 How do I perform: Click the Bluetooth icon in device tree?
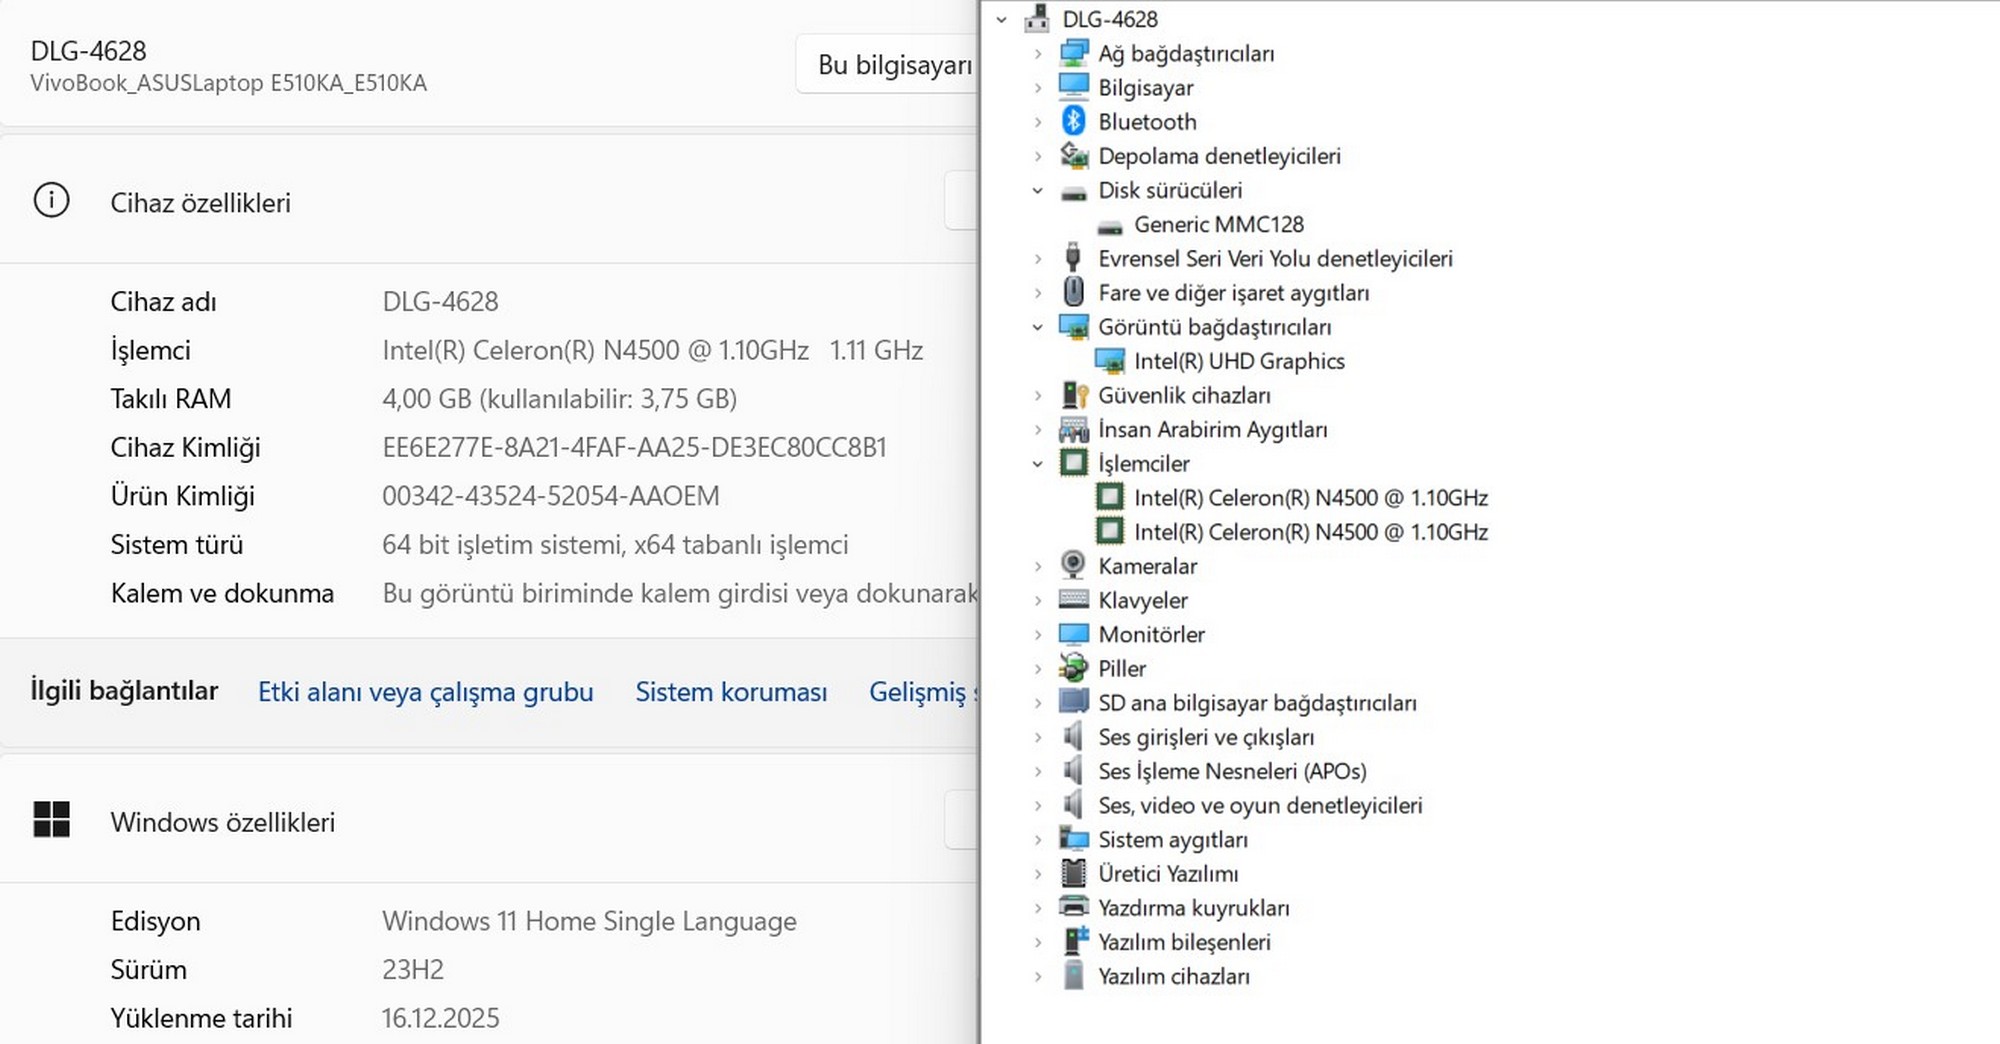pos(1073,121)
